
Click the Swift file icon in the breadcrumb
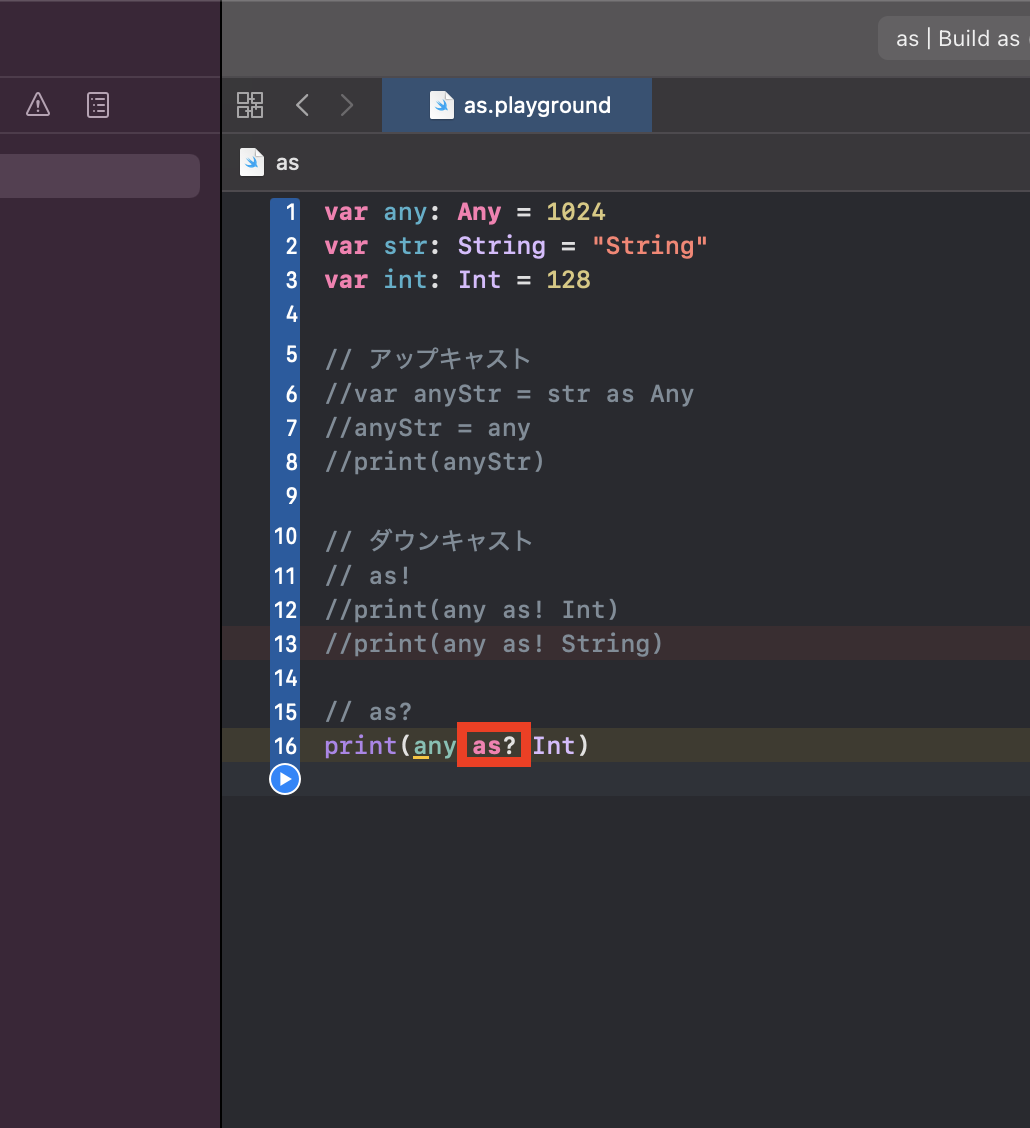click(x=252, y=163)
